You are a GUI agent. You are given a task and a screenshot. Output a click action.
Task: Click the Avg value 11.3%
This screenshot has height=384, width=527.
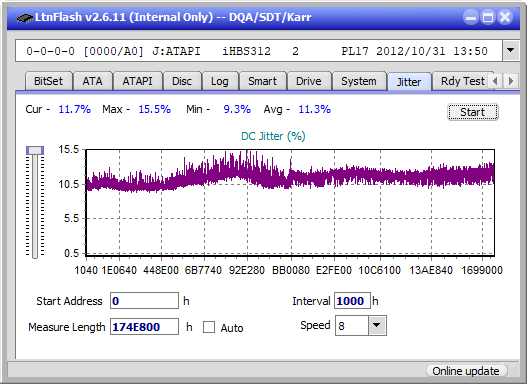[x=315, y=109]
